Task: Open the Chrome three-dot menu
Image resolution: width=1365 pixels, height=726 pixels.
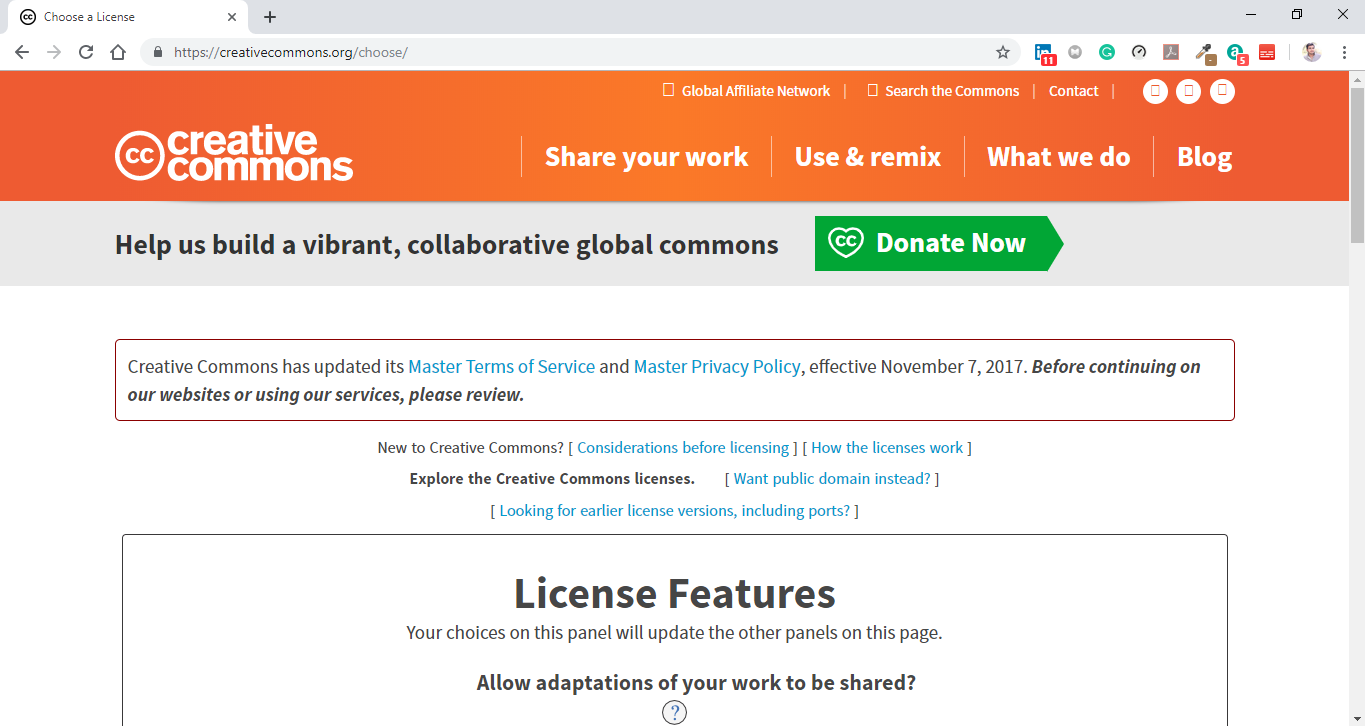Action: click(x=1344, y=52)
